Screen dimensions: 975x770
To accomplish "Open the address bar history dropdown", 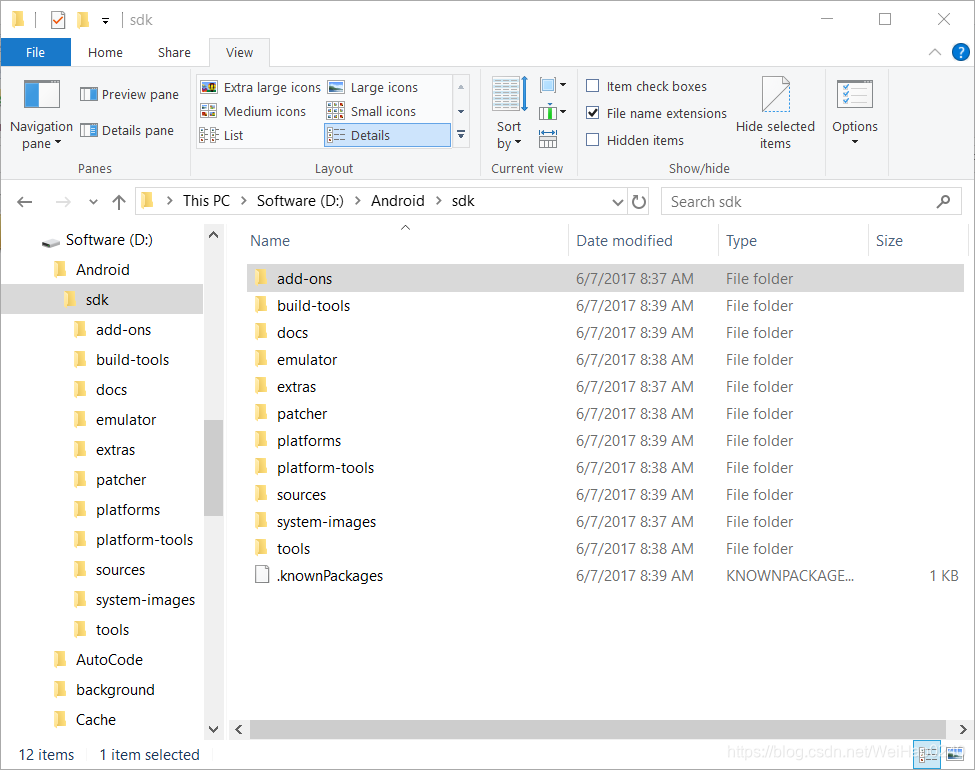I will [x=617, y=202].
